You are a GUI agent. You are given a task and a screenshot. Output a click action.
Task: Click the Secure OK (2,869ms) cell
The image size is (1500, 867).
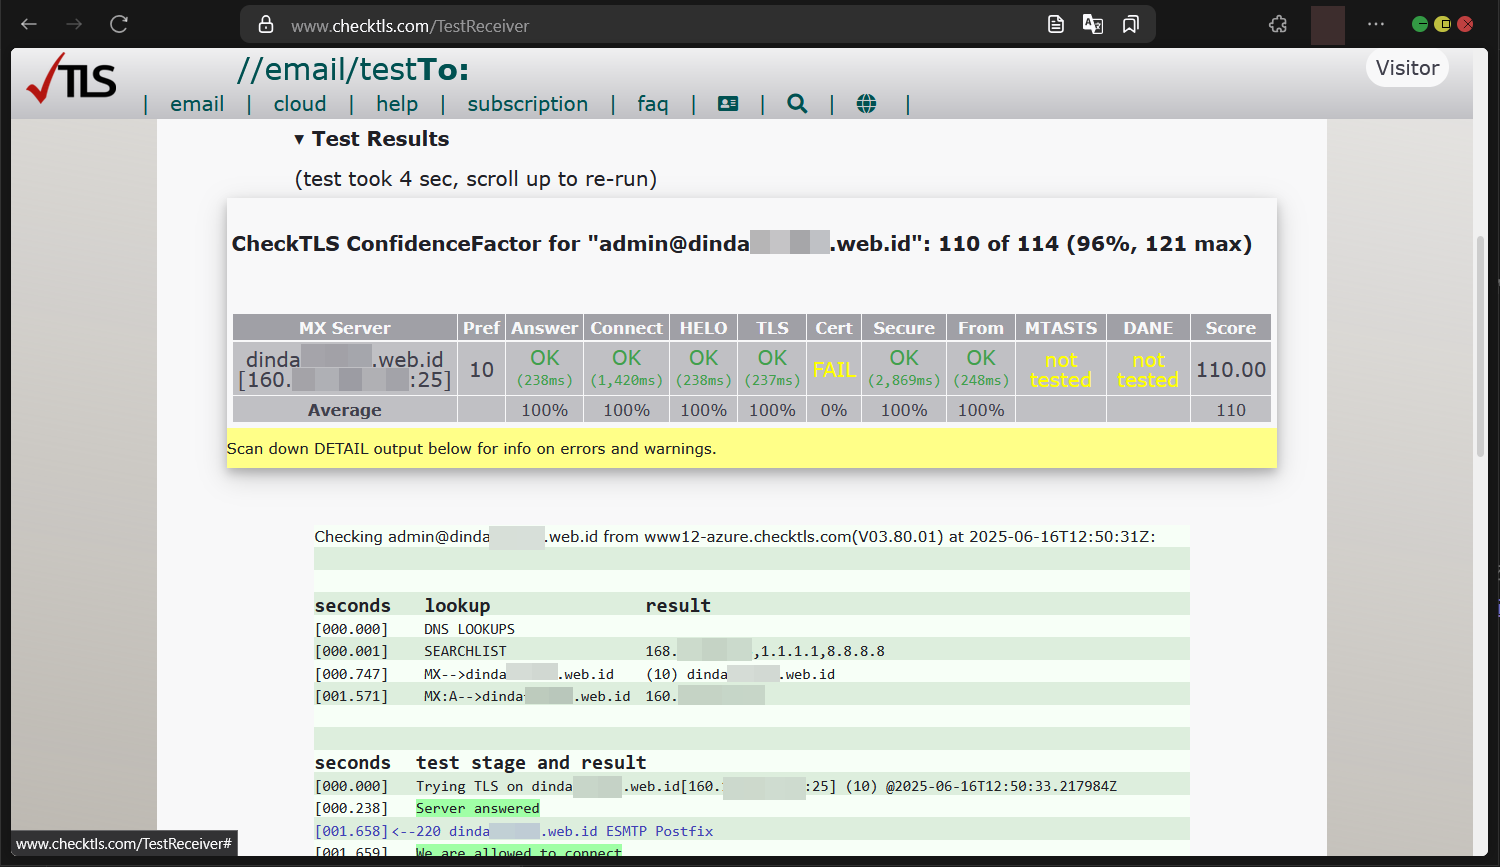coord(904,369)
